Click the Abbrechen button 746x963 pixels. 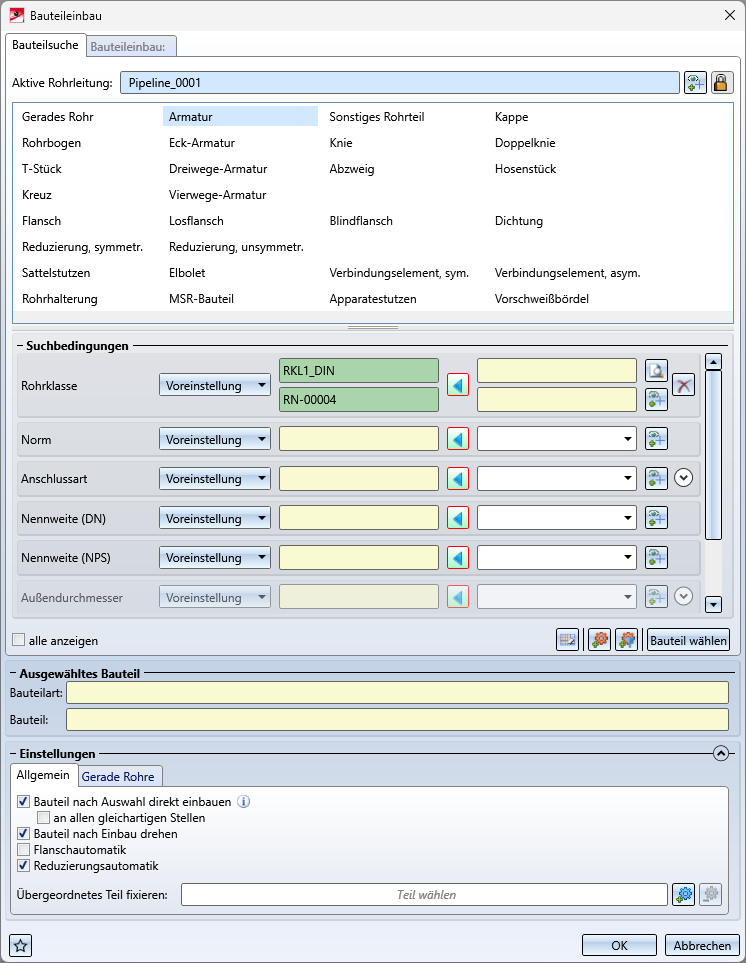click(x=702, y=945)
